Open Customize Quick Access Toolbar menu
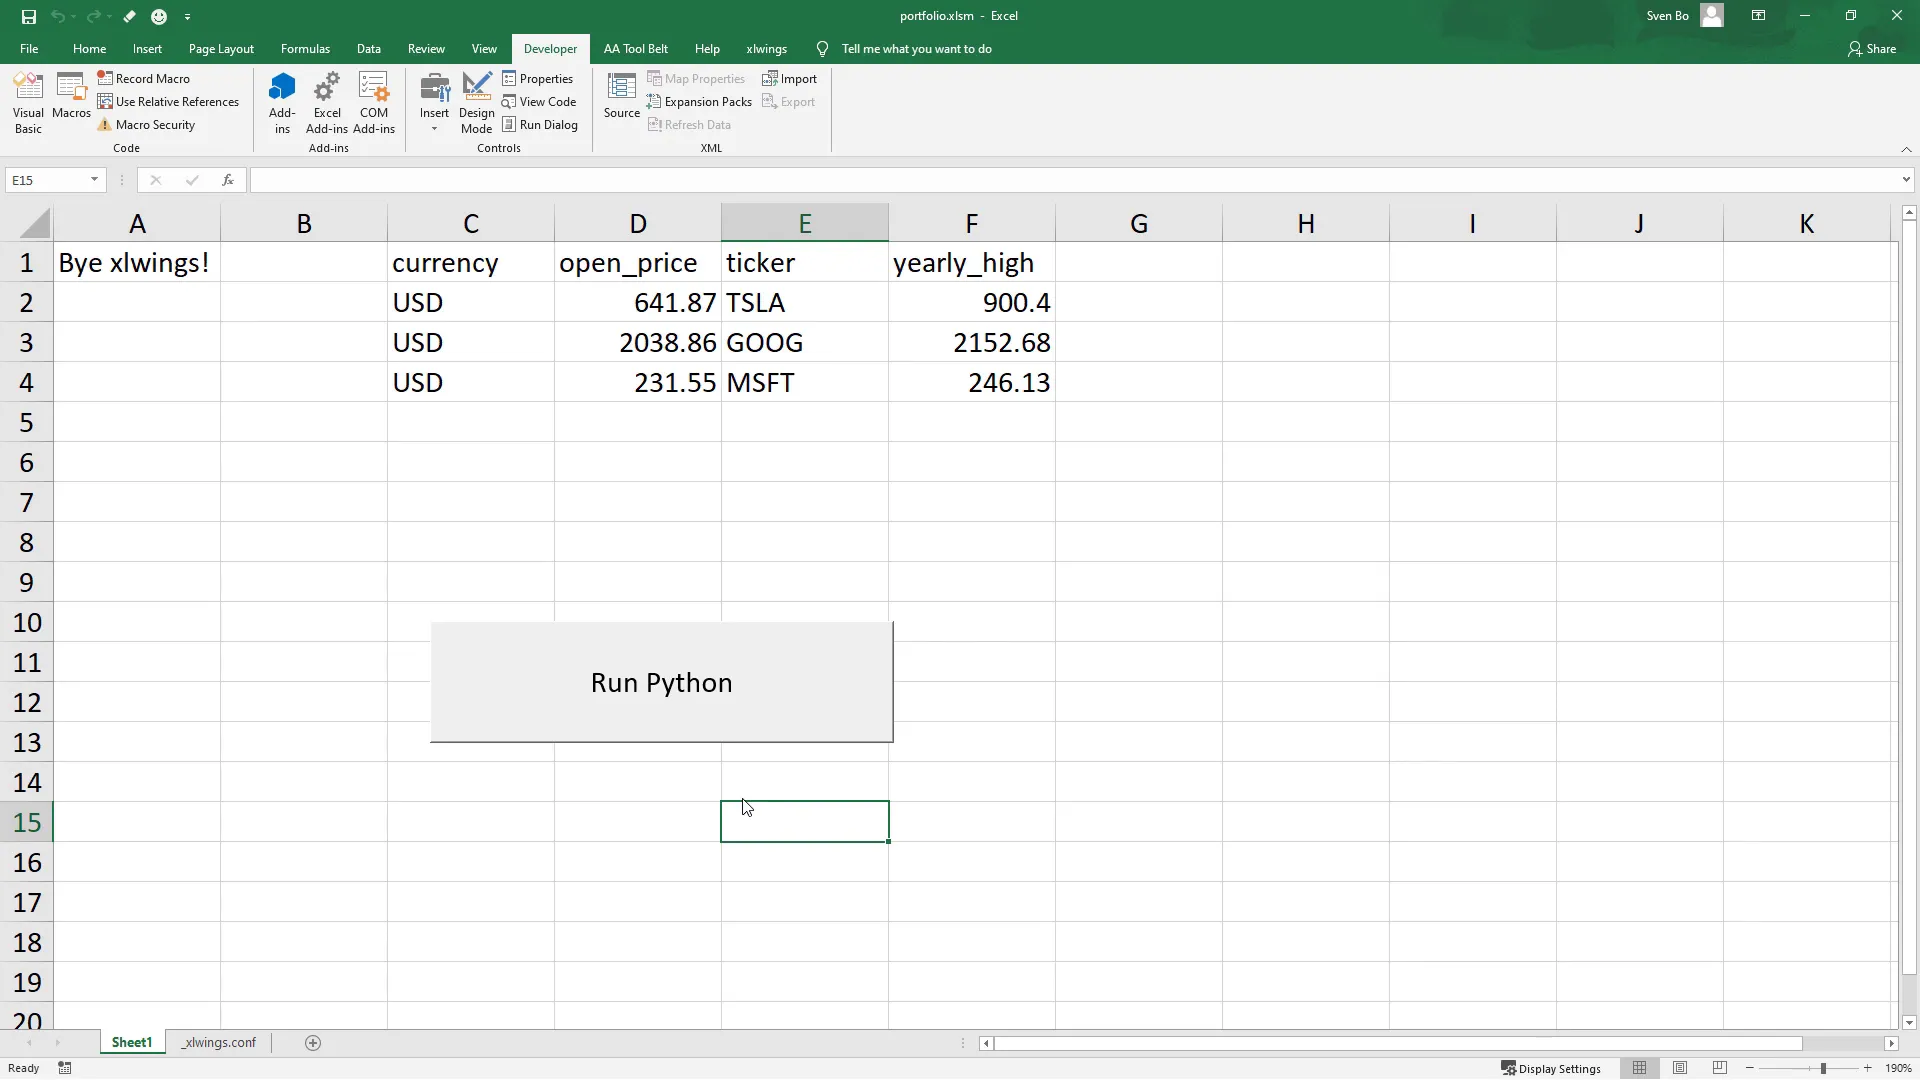 click(x=187, y=17)
